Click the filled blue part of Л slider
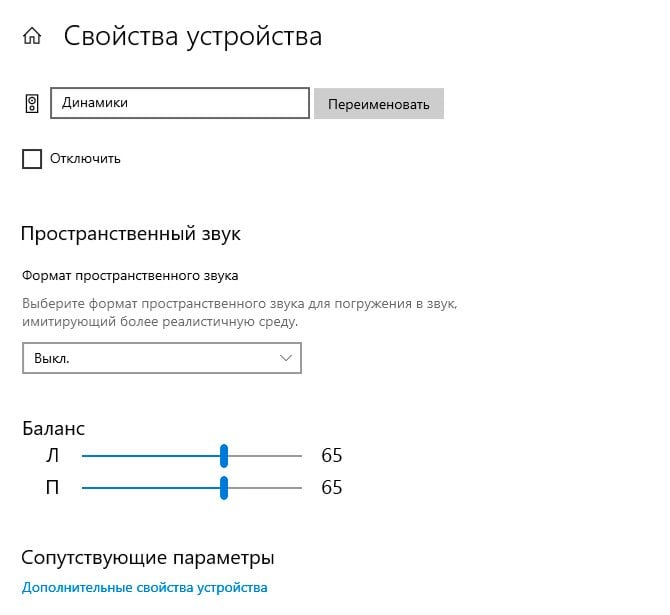 click(151, 456)
